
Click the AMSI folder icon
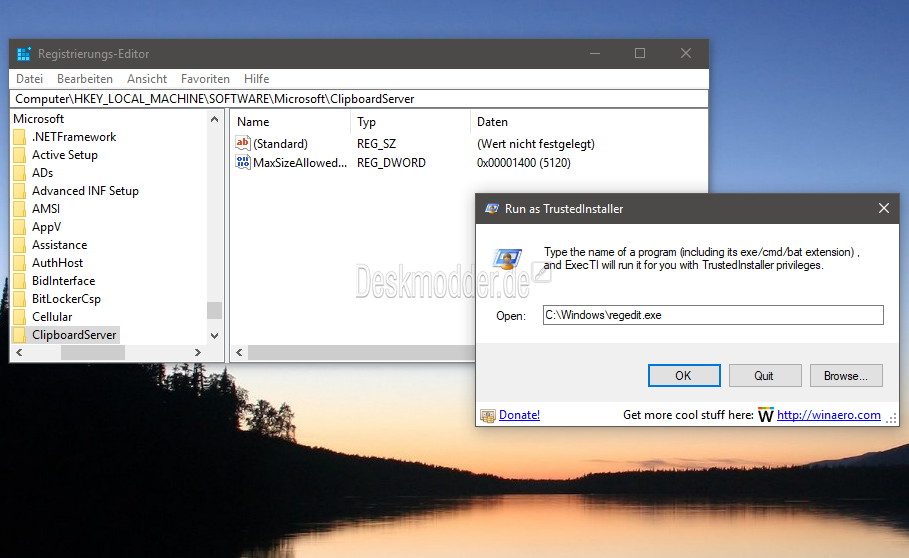[x=19, y=209]
